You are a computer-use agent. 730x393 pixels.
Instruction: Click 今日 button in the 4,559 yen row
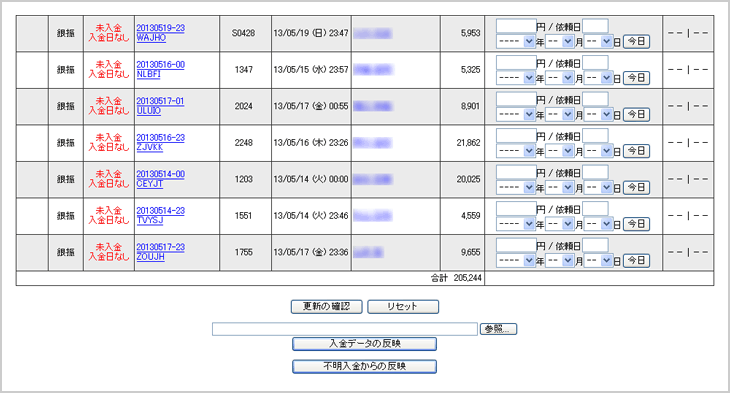click(x=636, y=224)
